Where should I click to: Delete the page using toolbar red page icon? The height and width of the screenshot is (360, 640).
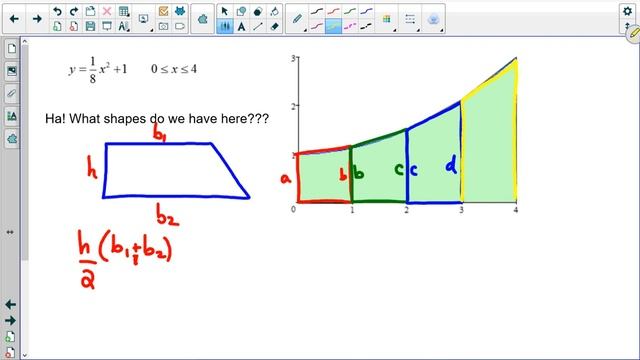[74, 27]
